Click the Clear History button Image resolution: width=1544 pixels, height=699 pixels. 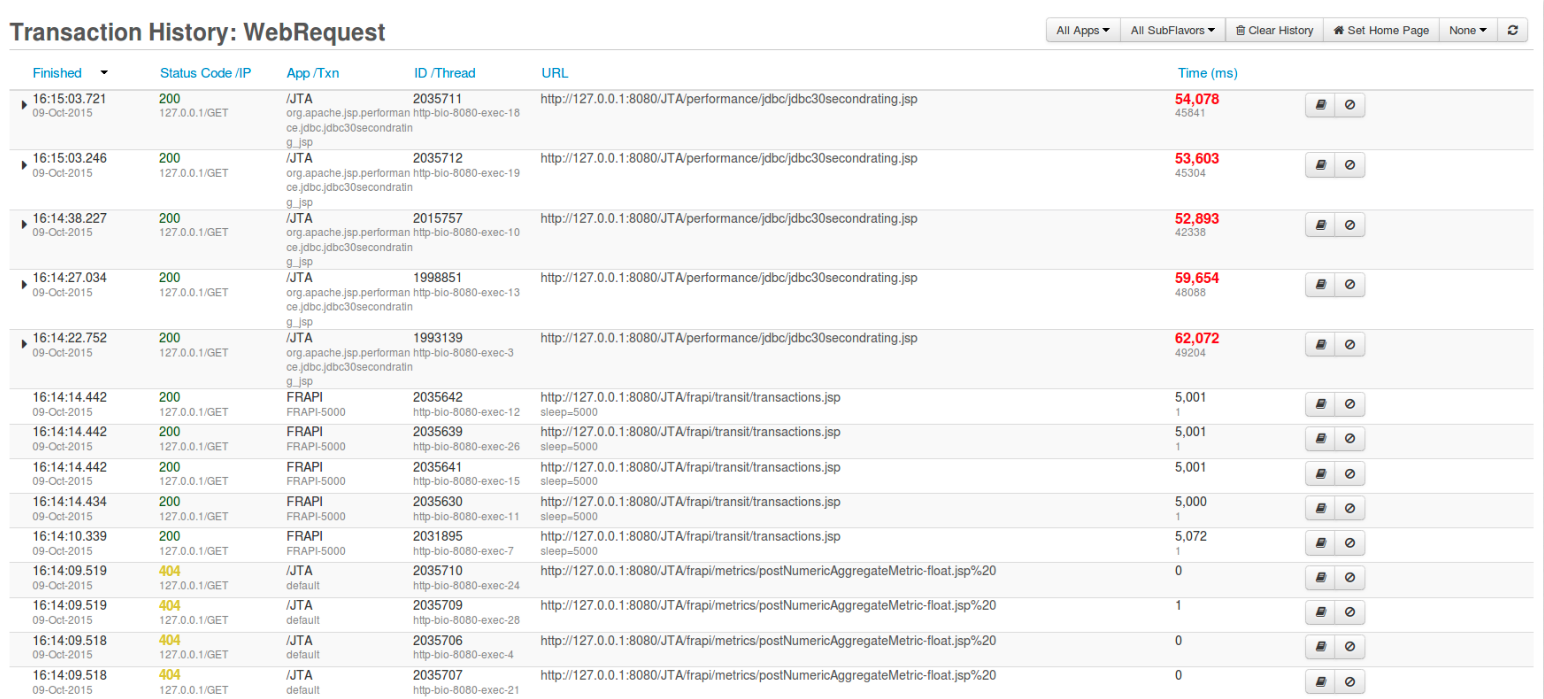coord(1274,30)
